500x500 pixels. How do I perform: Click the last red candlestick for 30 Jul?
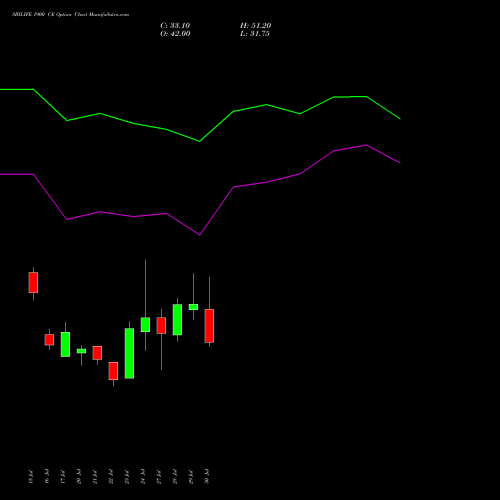[209, 326]
